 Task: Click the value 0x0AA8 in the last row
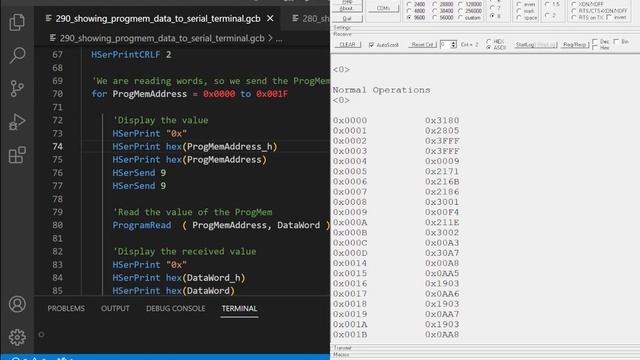pyautogui.click(x=442, y=334)
